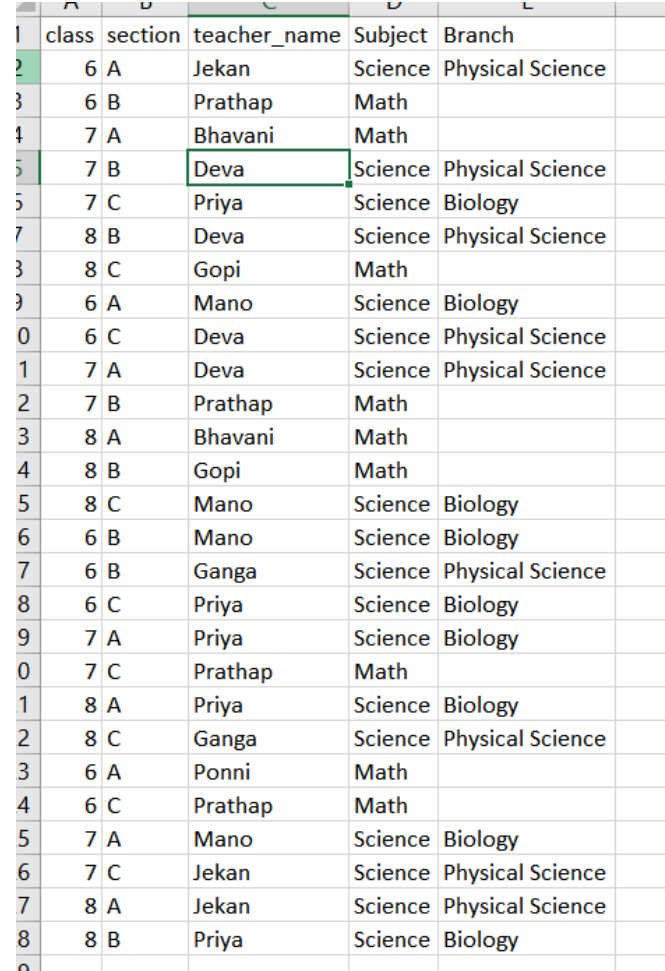The image size is (665, 971).
Task: Select Biology in the last data row
Action: point(481,940)
